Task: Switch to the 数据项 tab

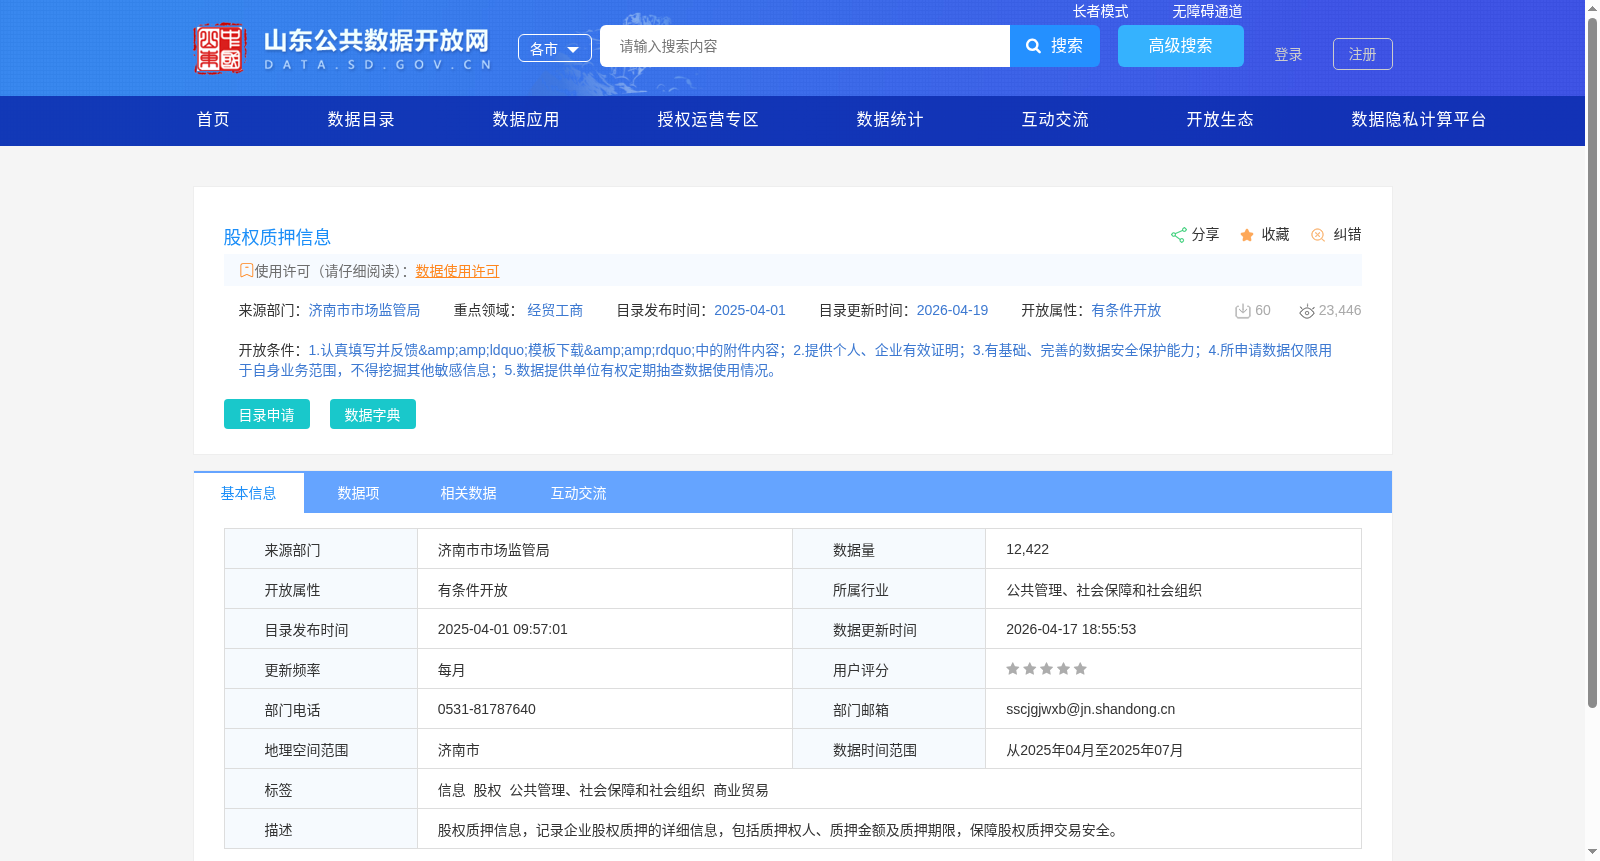Action: click(358, 493)
